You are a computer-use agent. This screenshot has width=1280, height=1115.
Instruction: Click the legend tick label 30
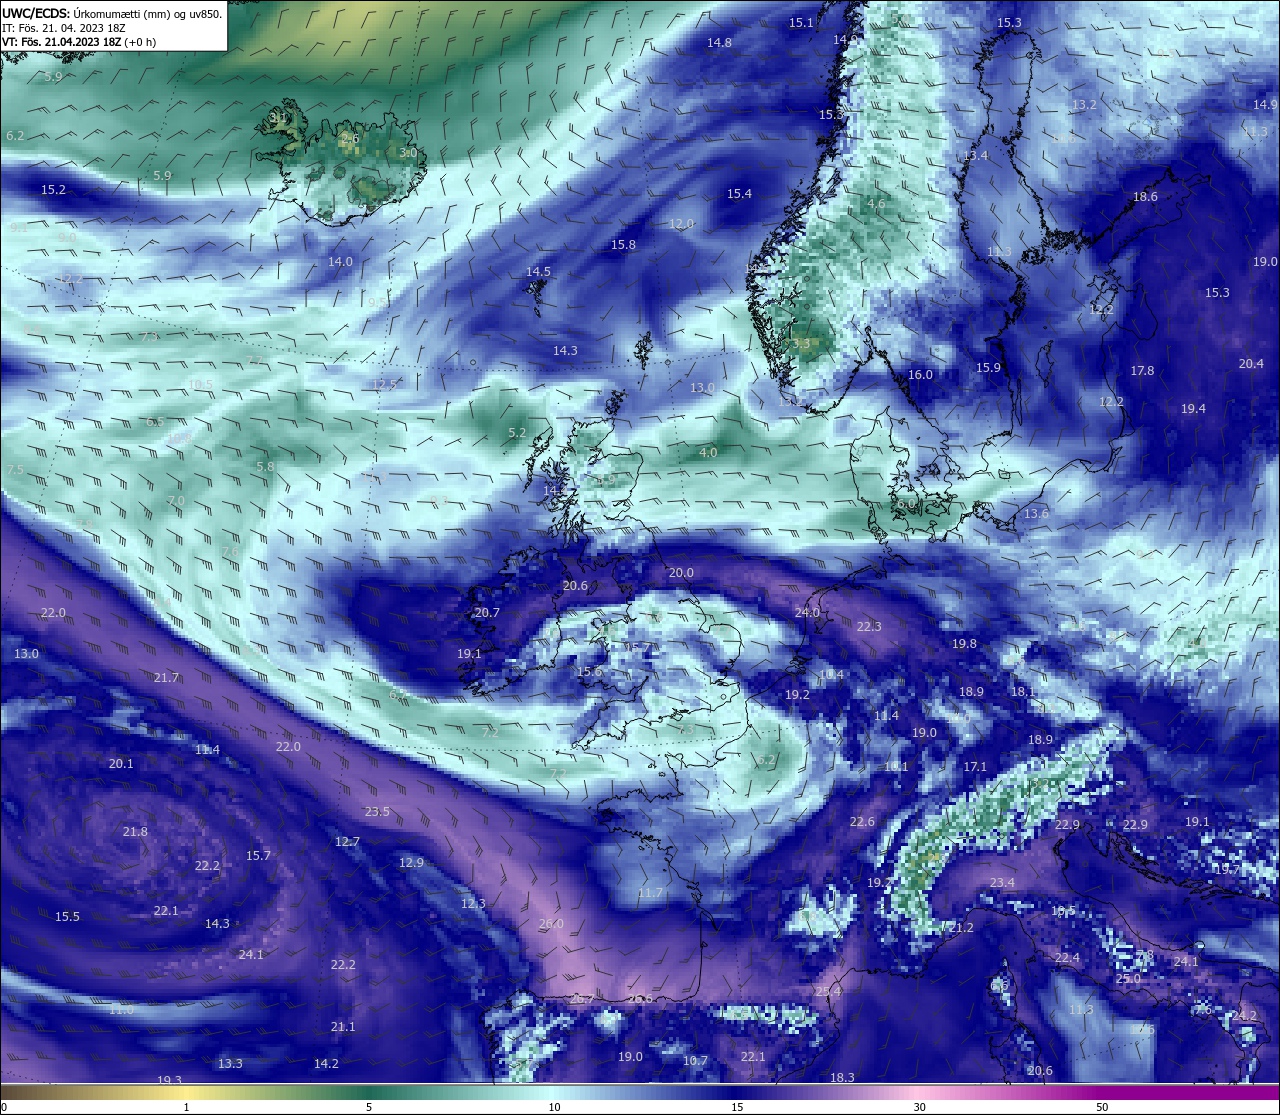919,1107
